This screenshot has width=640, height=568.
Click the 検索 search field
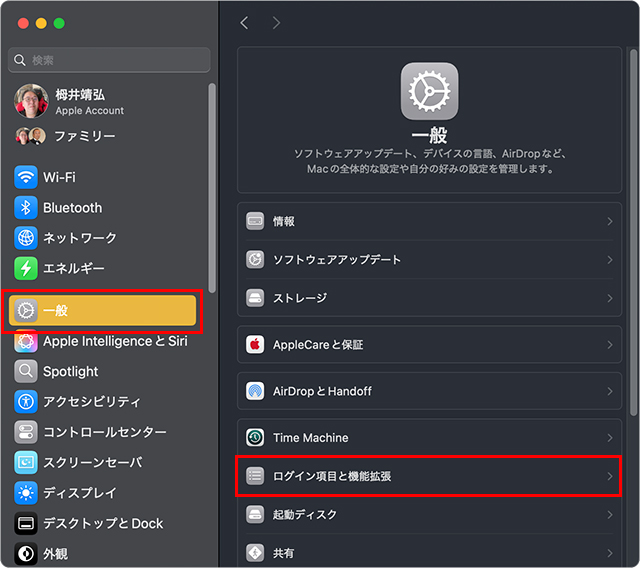[109, 60]
